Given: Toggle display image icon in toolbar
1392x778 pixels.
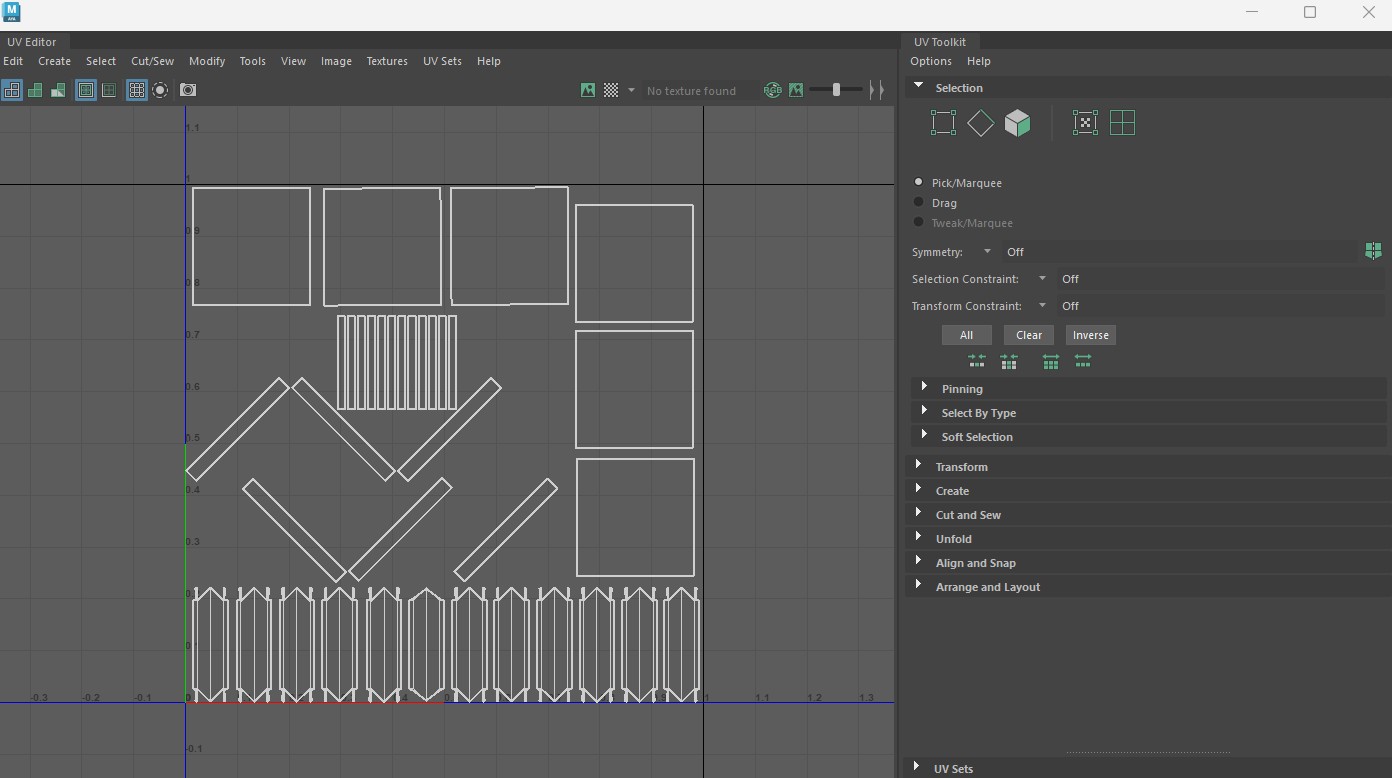Looking at the screenshot, I should click(x=588, y=90).
